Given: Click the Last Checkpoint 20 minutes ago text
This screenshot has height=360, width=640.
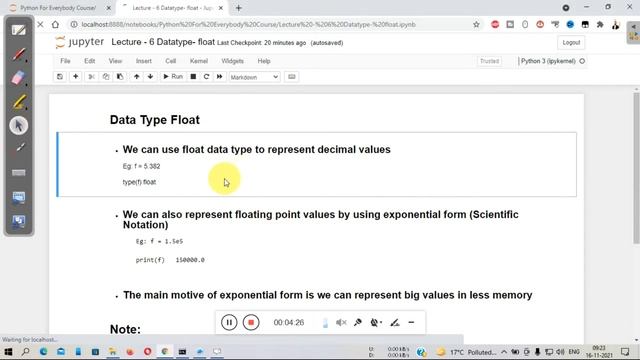Looking at the screenshot, I should tap(261, 43).
